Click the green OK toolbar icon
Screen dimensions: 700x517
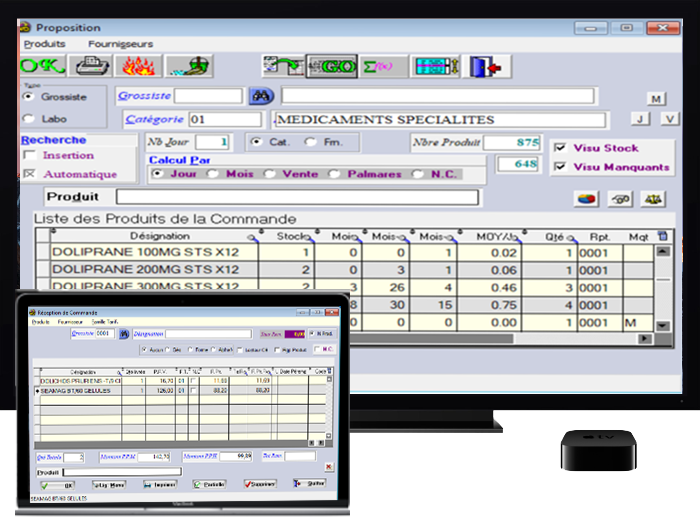click(43, 66)
